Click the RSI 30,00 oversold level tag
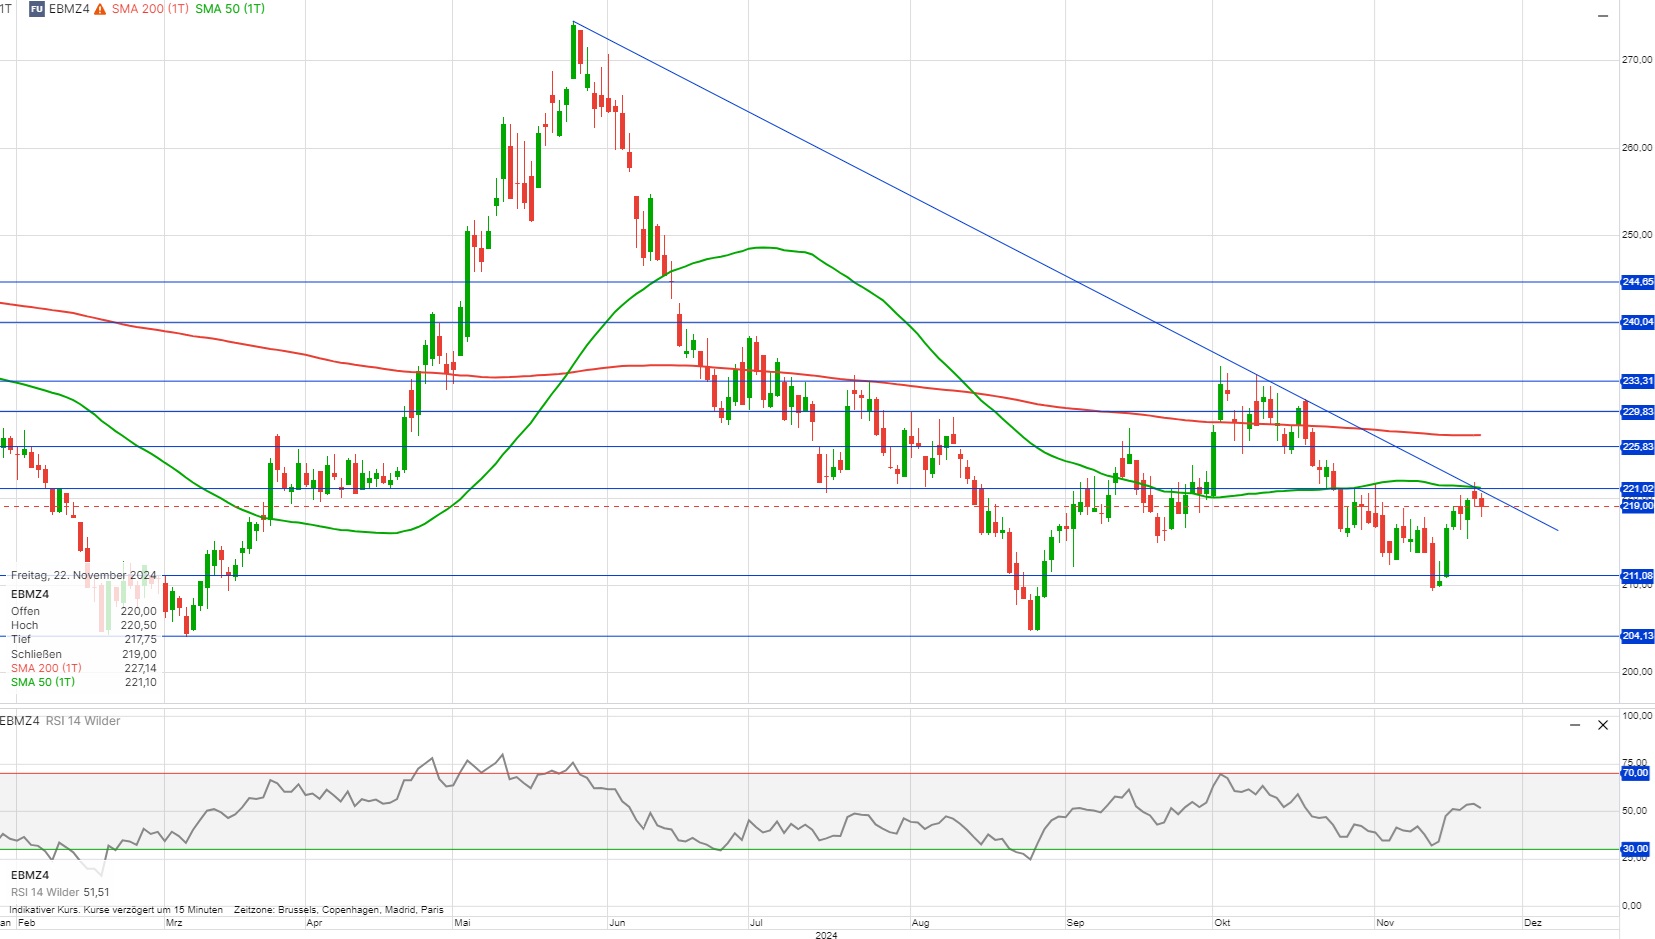Screen dimensions: 1655x939 coord(1635,849)
